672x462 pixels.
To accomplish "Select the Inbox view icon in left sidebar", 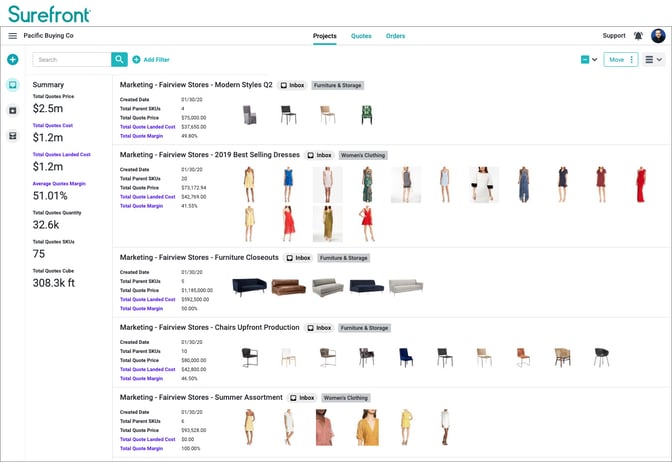I will point(12,85).
